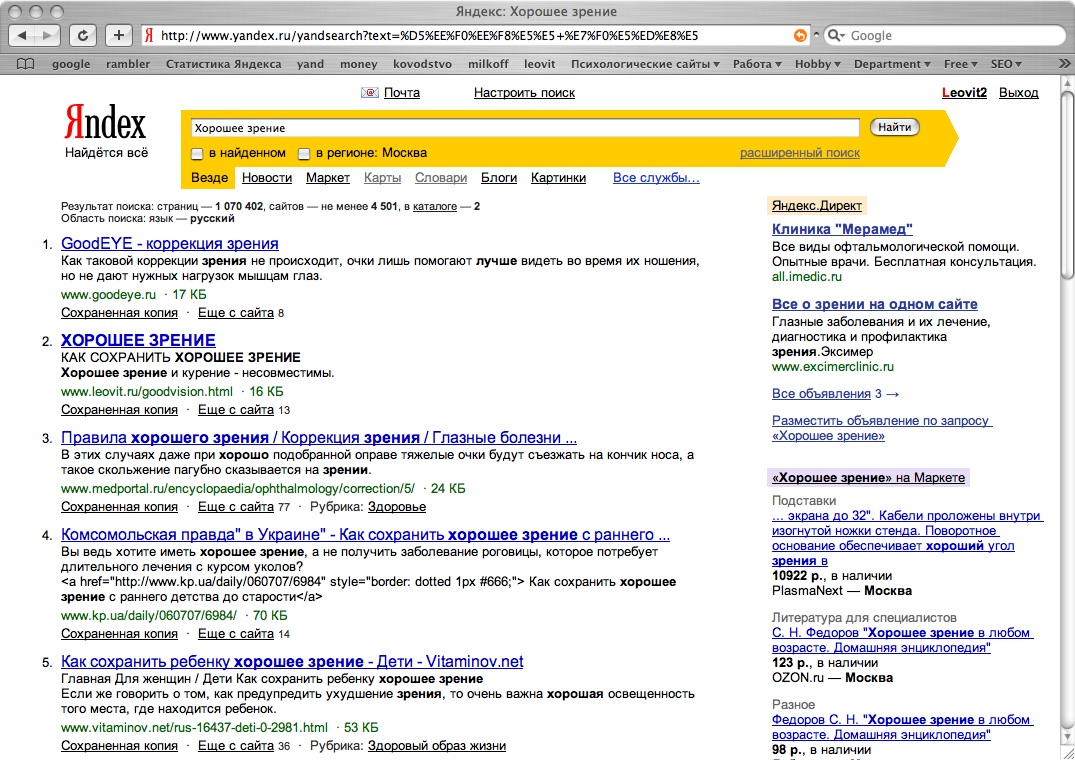The height and width of the screenshot is (760, 1075).
Task: Open the Vitaminov.net result title
Action: [x=292, y=661]
